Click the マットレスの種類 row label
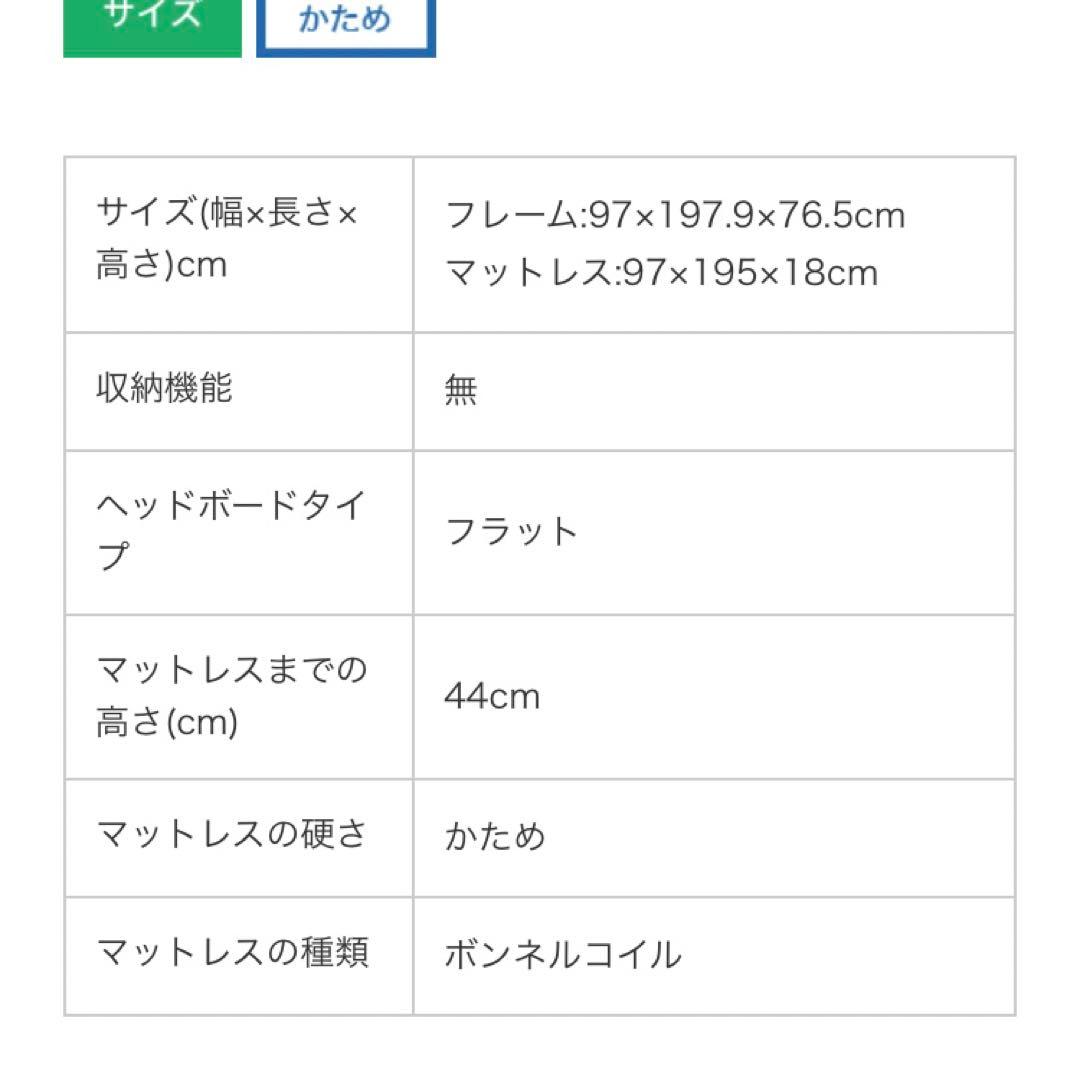Screen dimensions: 1080x1080 click(232, 952)
